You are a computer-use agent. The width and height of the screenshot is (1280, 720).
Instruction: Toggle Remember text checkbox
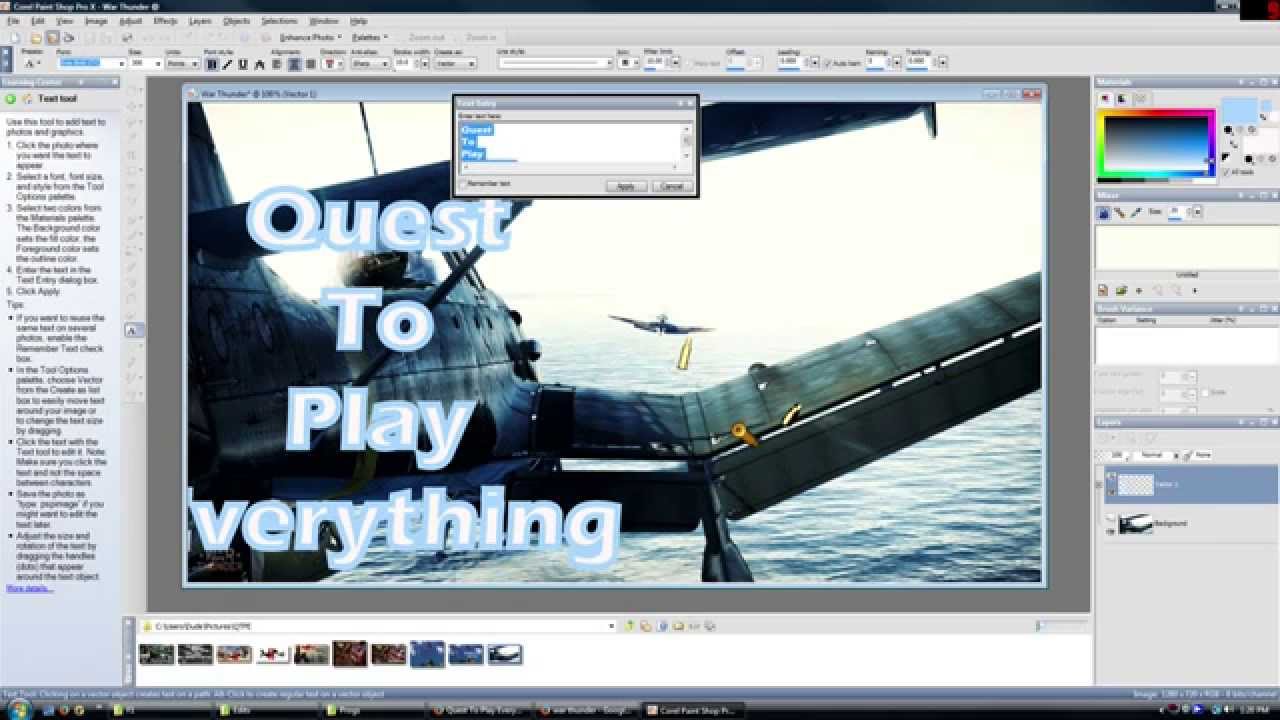[x=463, y=184]
